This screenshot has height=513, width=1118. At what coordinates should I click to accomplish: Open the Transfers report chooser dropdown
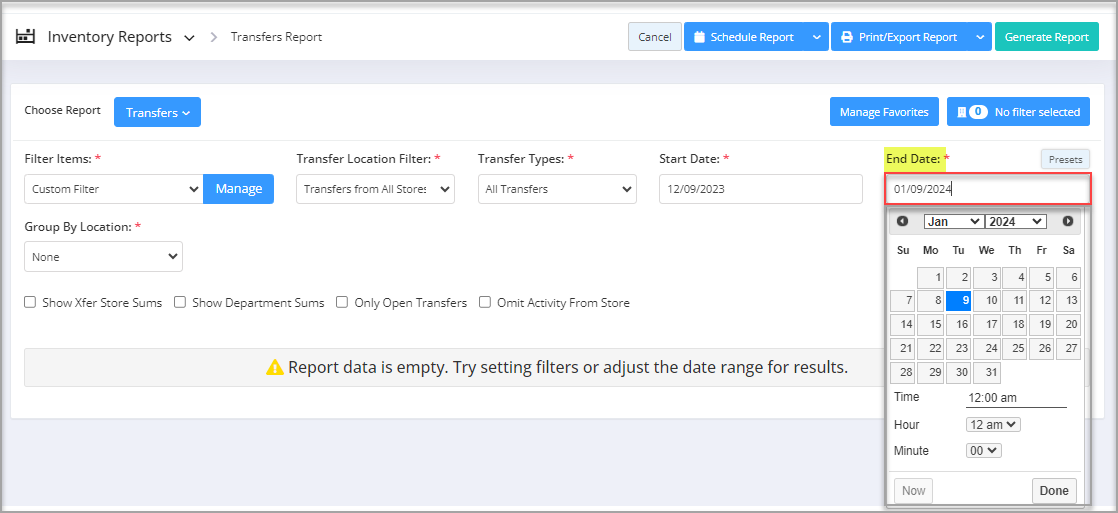coord(158,112)
